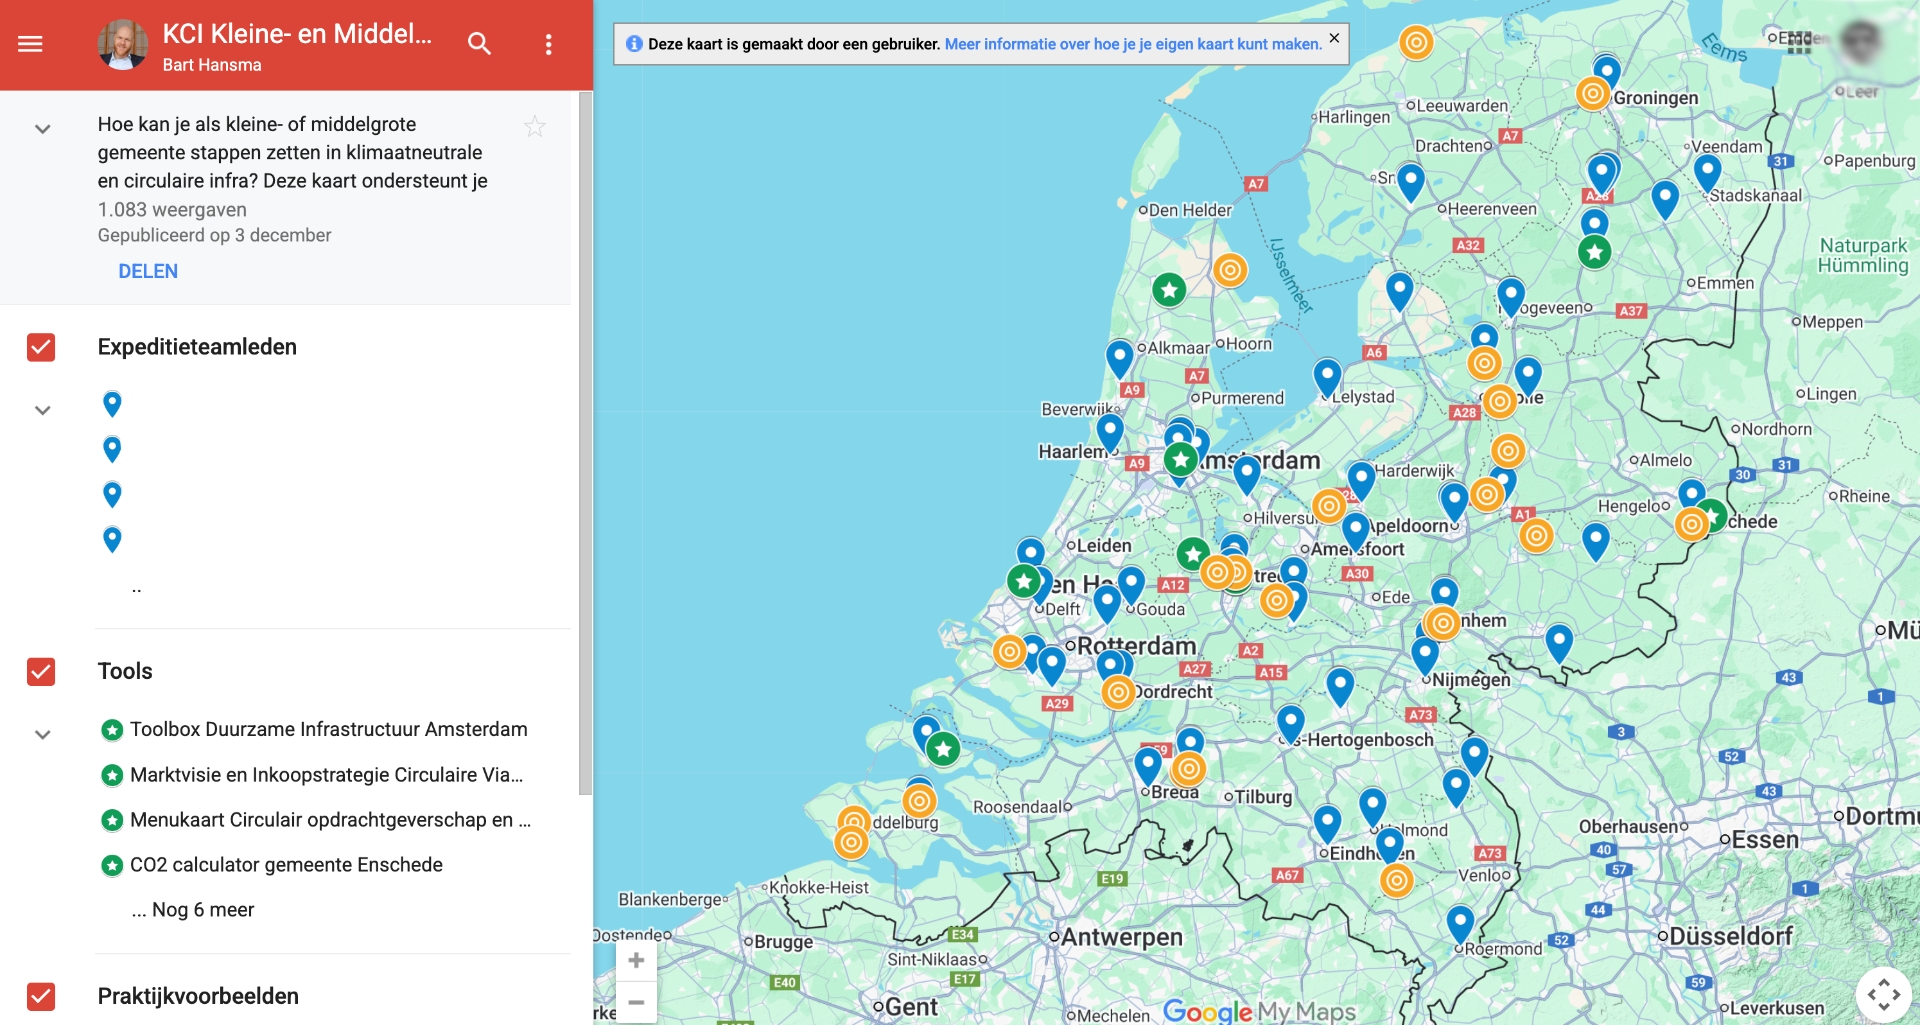Open the search icon in the map header
Image resolution: width=1920 pixels, height=1025 pixels.
(479, 44)
